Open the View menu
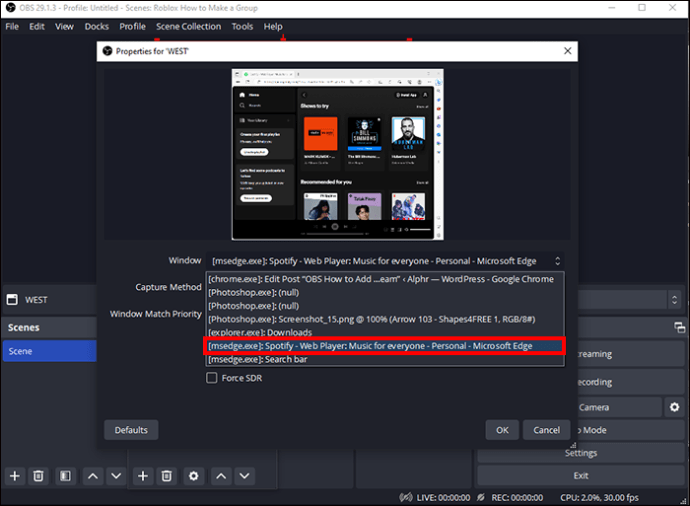 [x=64, y=26]
